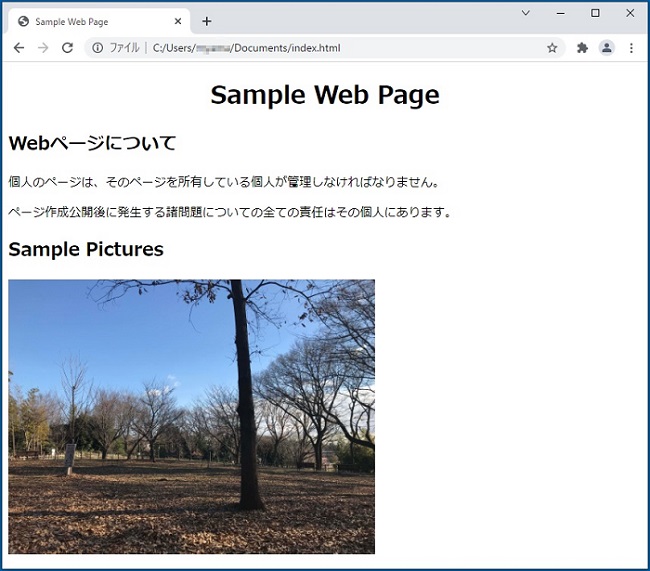This screenshot has height=571, width=650.
Task: Open the user profile avatar
Action: tap(606, 48)
